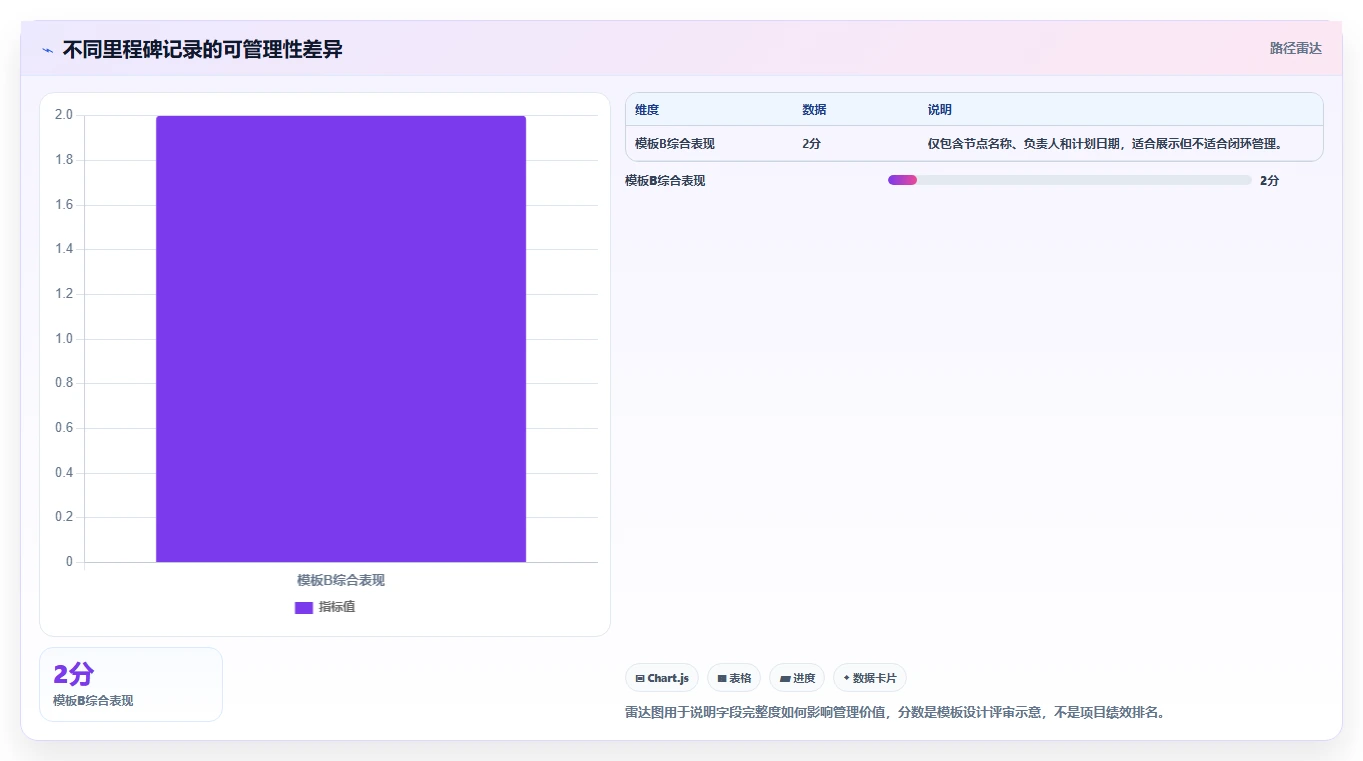Image resolution: width=1363 pixels, height=761 pixels.
Task: Click the 路径雷达 label in header
Action: [1295, 48]
